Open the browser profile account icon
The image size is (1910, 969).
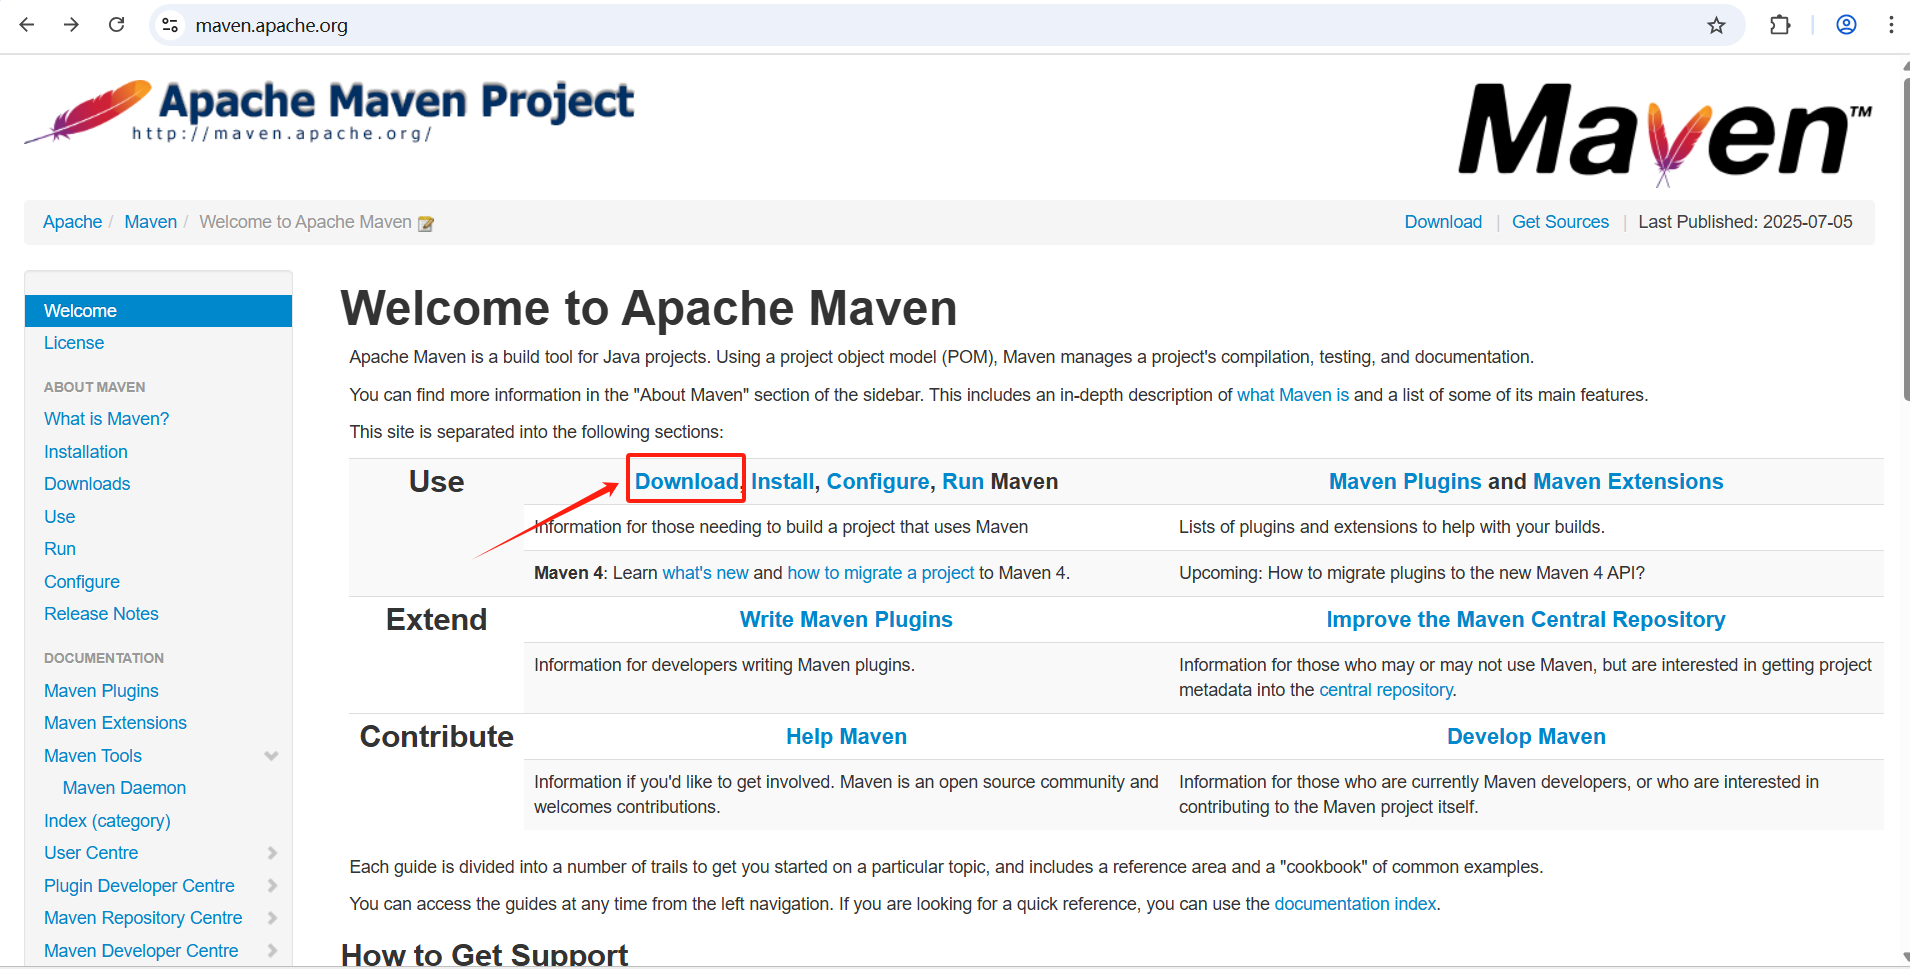pyautogui.click(x=1846, y=25)
